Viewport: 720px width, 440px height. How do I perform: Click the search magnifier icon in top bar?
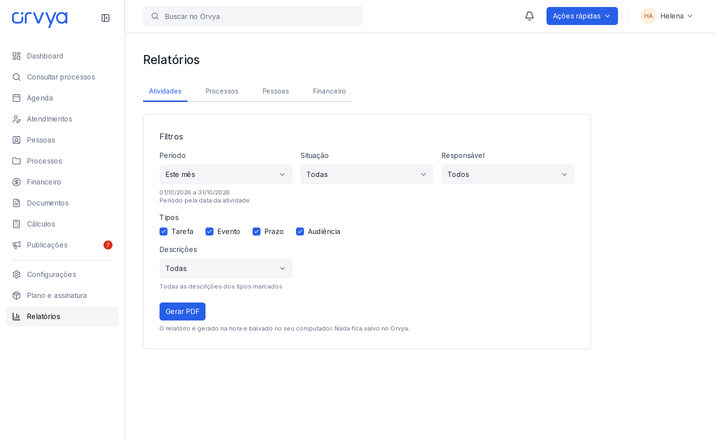[155, 16]
